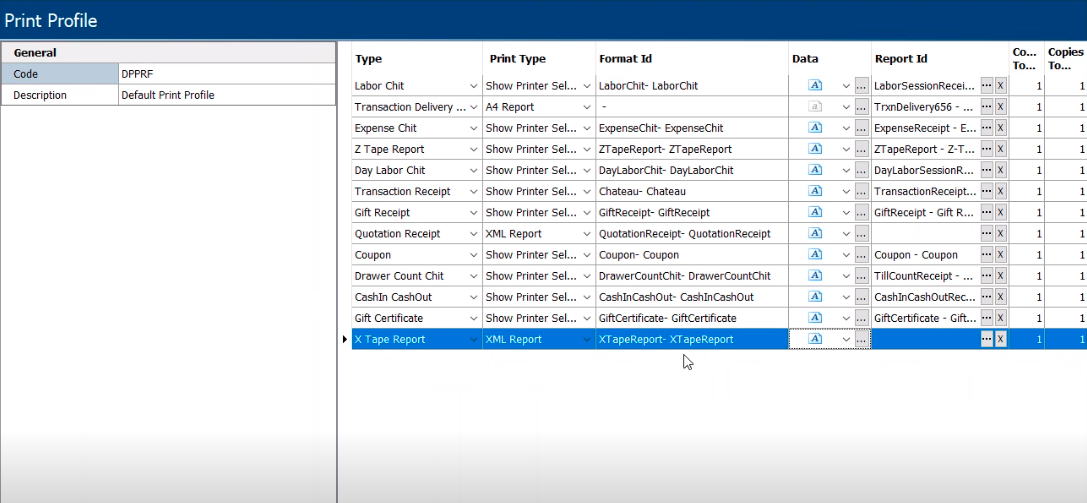This screenshot has width=1087, height=503.
Task: Browse Data with ellipsis button in Labor Chit row
Action: (862, 86)
